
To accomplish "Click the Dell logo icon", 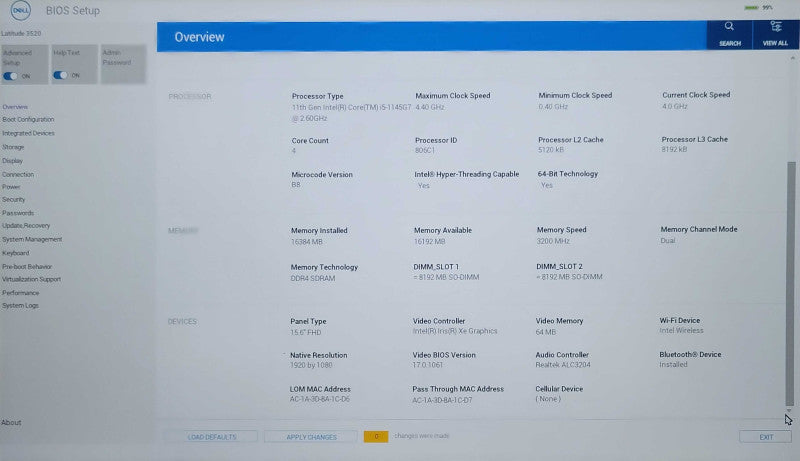I will click(21, 10).
